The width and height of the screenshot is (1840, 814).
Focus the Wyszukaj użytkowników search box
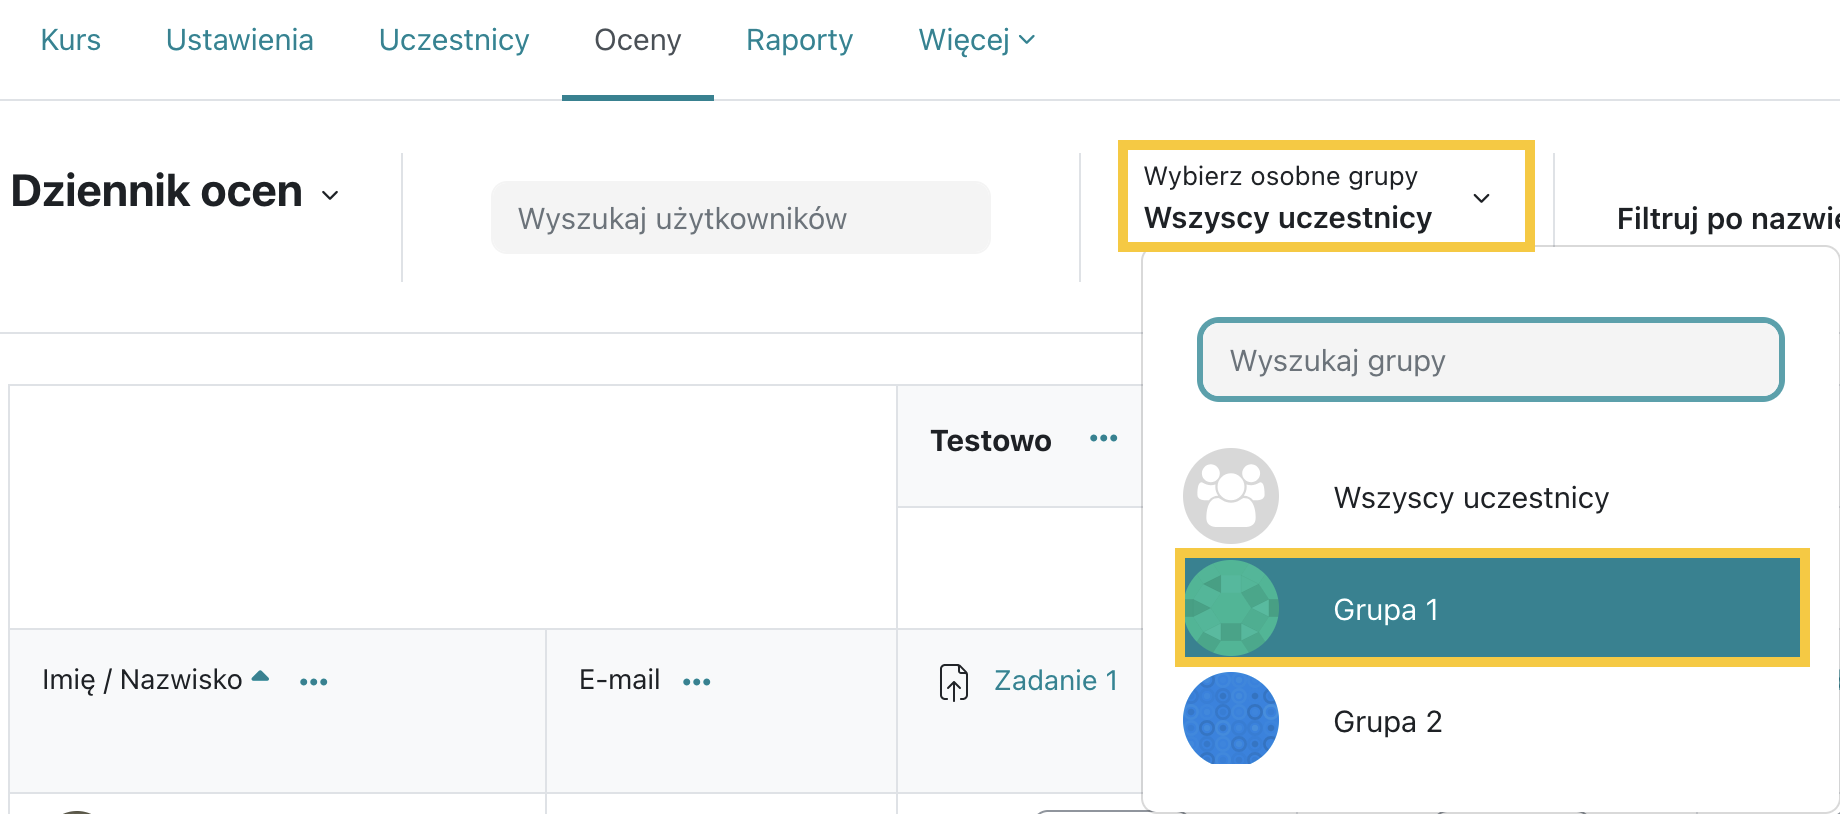[740, 218]
